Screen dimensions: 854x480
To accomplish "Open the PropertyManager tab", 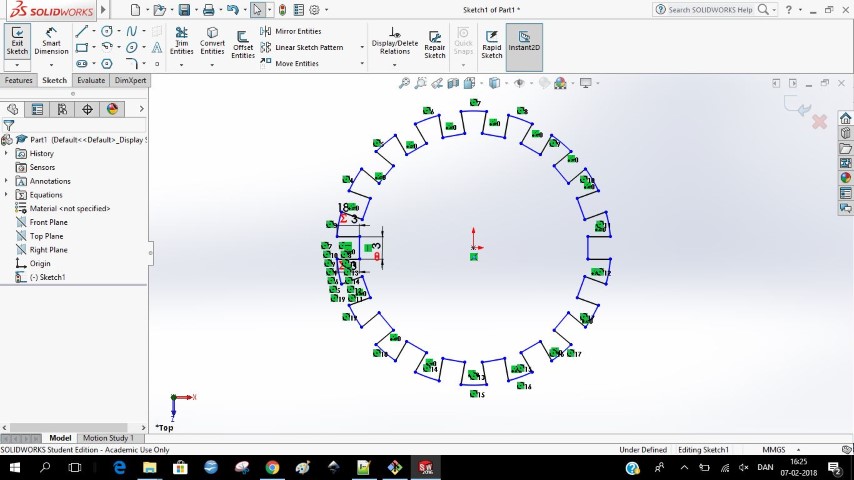I will (38, 109).
